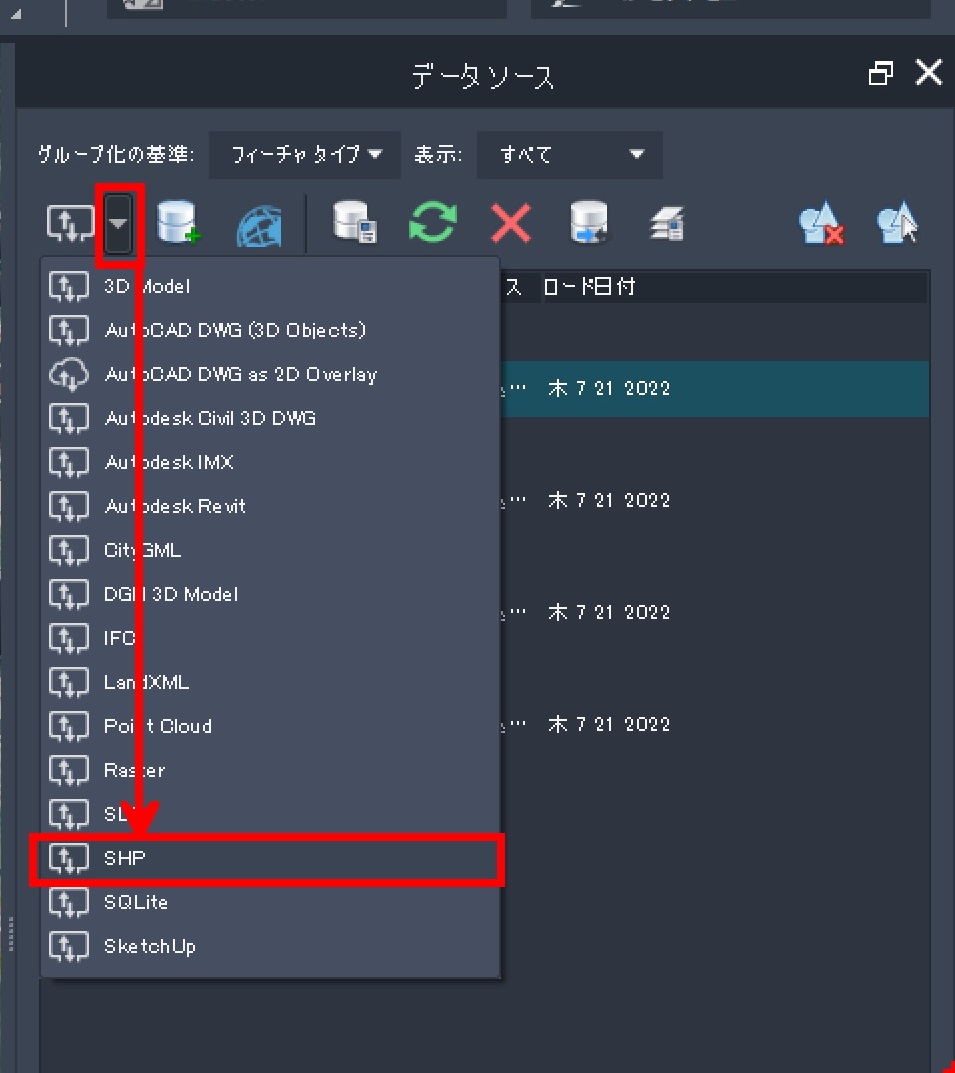
Task: Click the shapes with cursor selection icon
Action: coord(898,222)
